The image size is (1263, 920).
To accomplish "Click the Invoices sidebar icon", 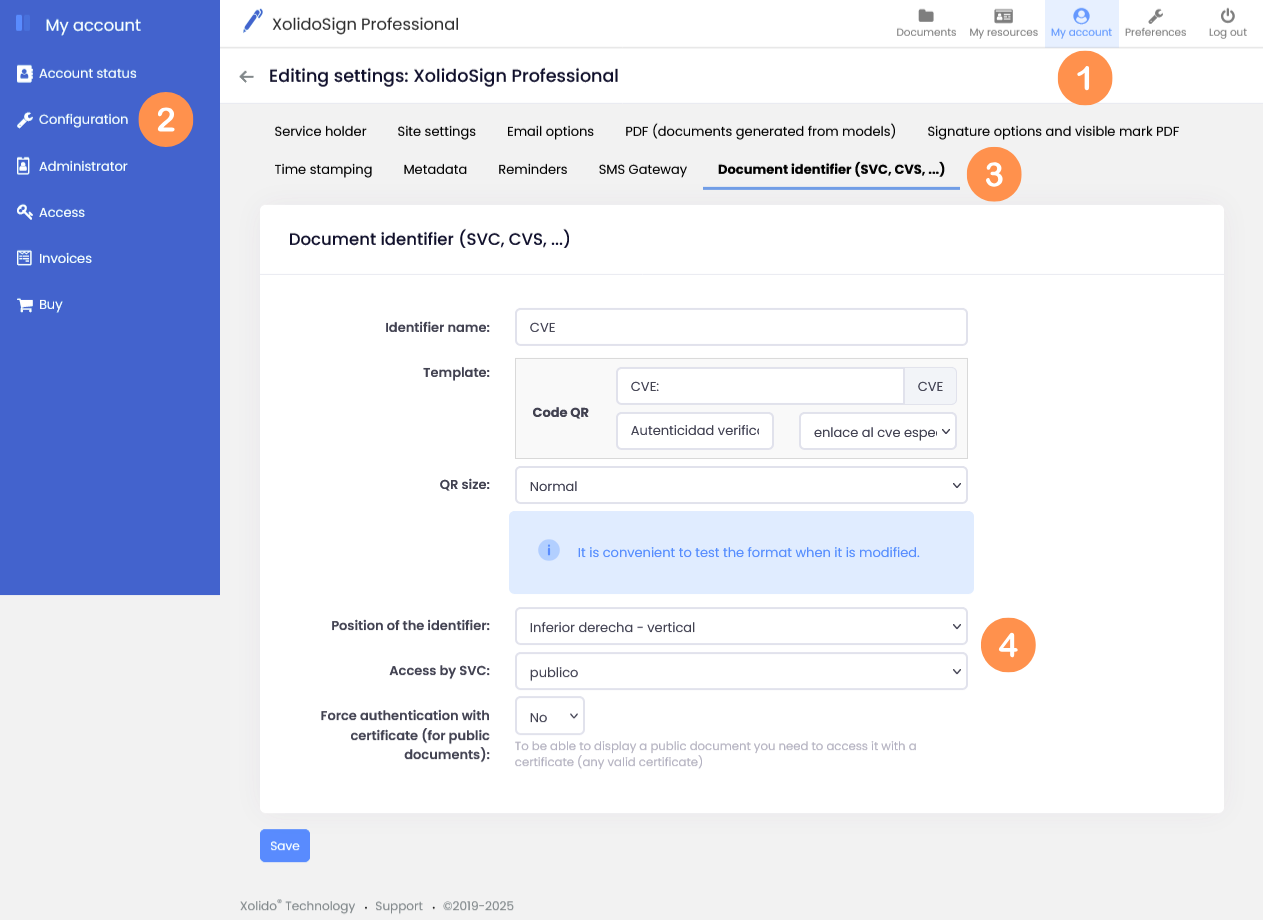I will [x=25, y=258].
